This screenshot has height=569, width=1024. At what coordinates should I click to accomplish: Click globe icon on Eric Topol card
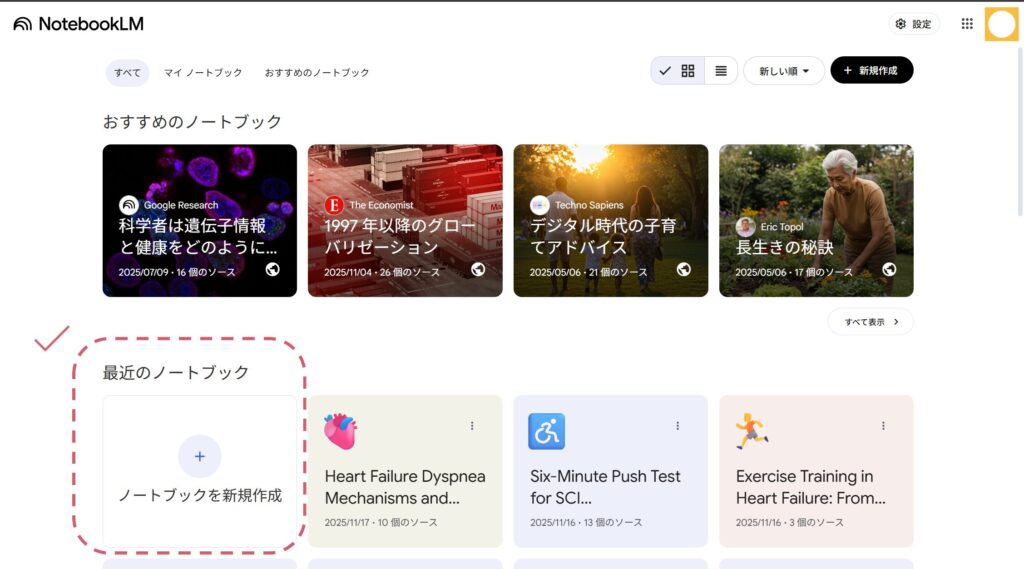click(889, 269)
